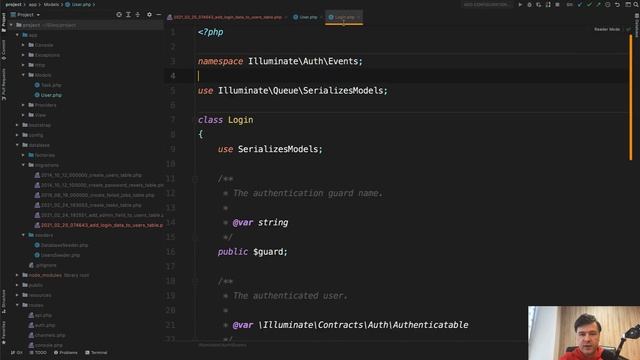The image size is (640, 360).
Task: Click the inspections checkmark beside Reader Mode
Action: tap(628, 29)
